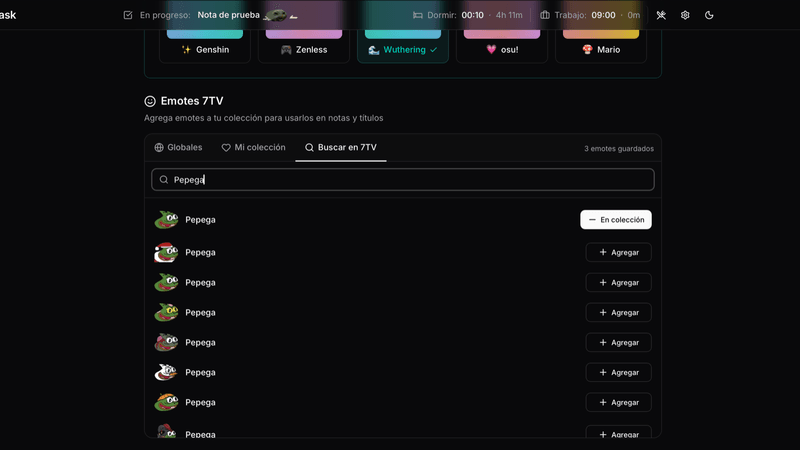Switch to the Globales tab
Screen dimensions: 800x450
178,147
